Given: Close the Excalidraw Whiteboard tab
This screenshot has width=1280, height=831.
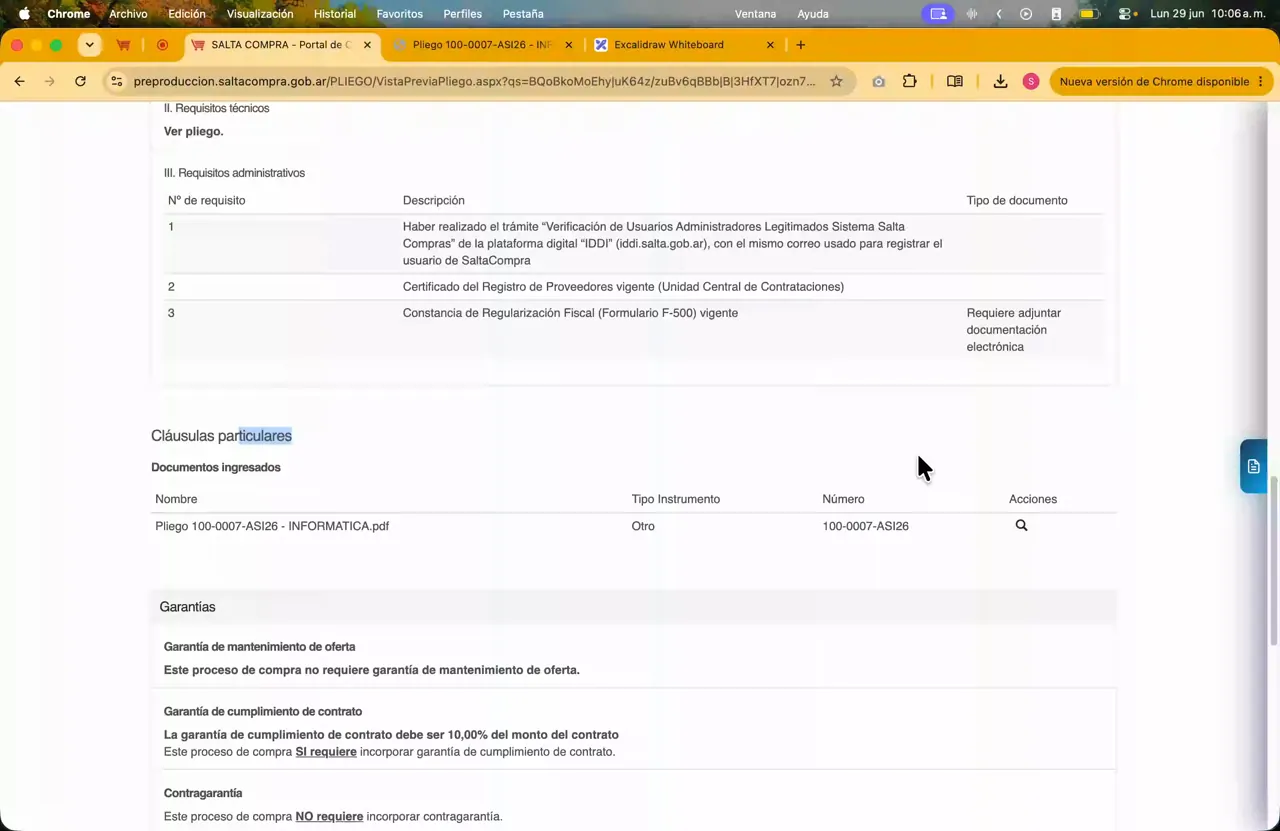Looking at the screenshot, I should [x=770, y=45].
